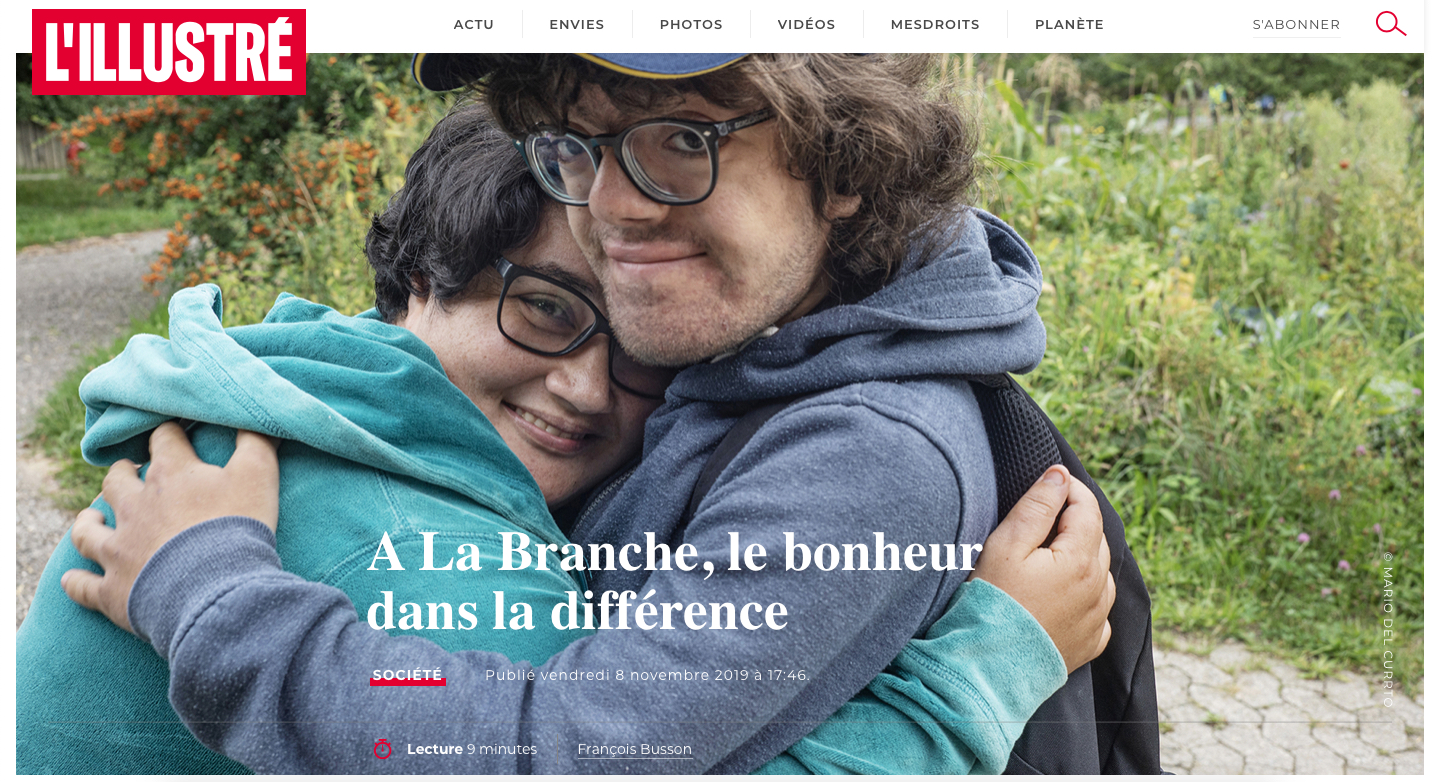Open the MESDROITS section

click(x=935, y=25)
